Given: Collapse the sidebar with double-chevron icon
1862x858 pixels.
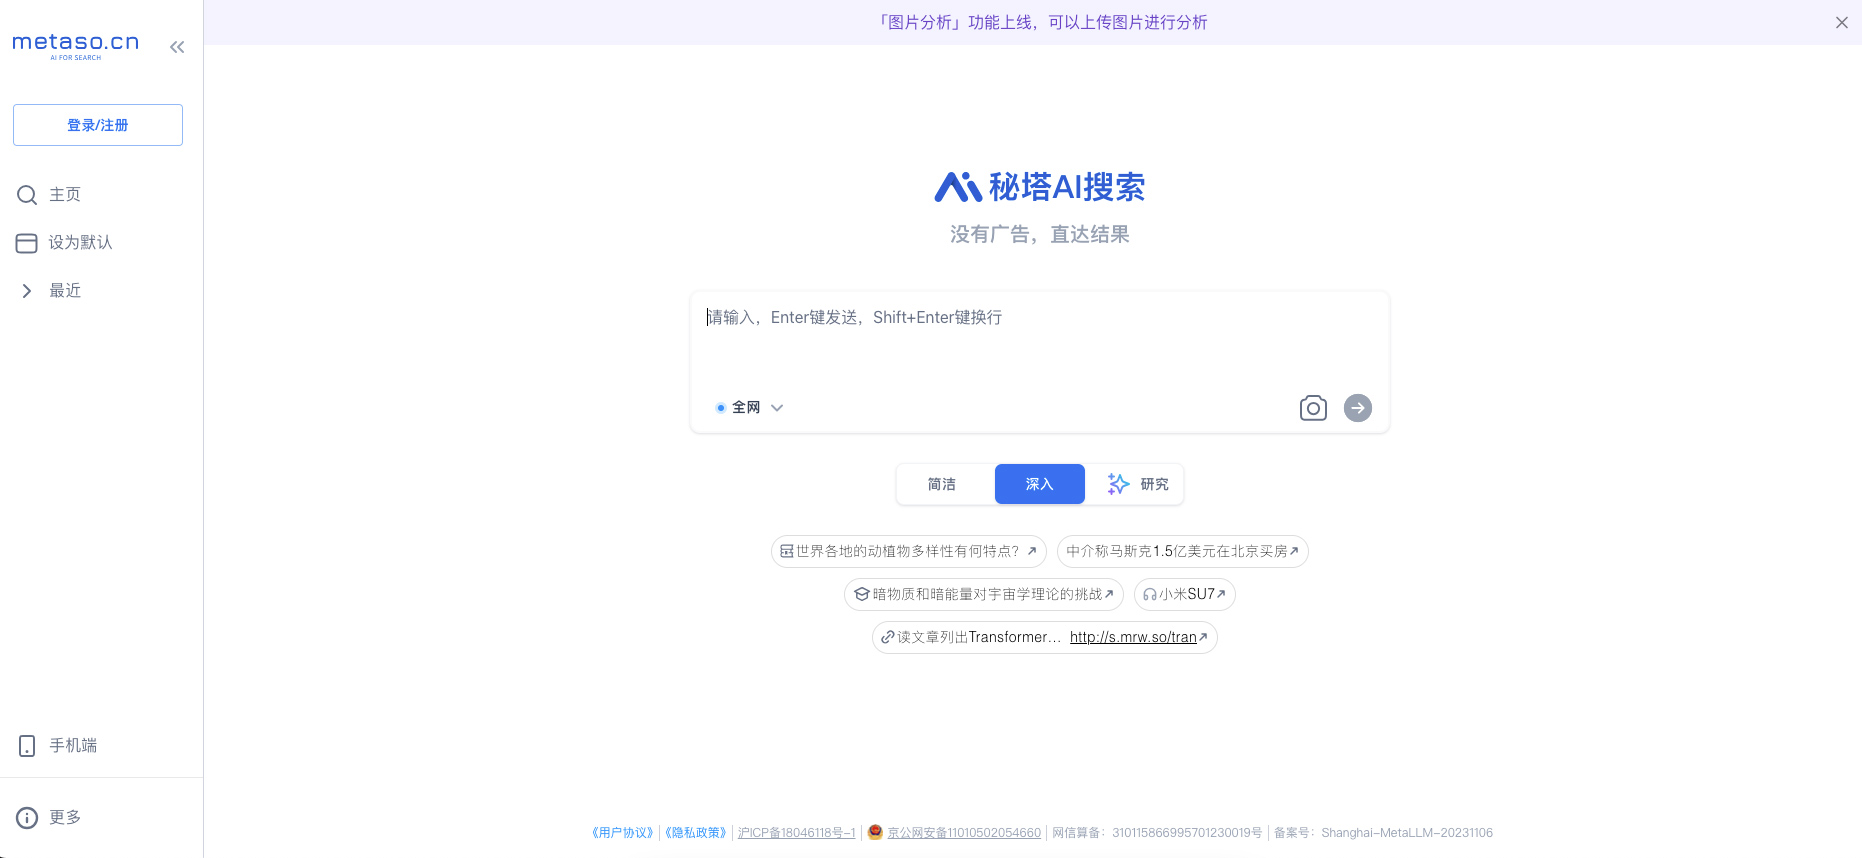Looking at the screenshot, I should coord(177,47).
